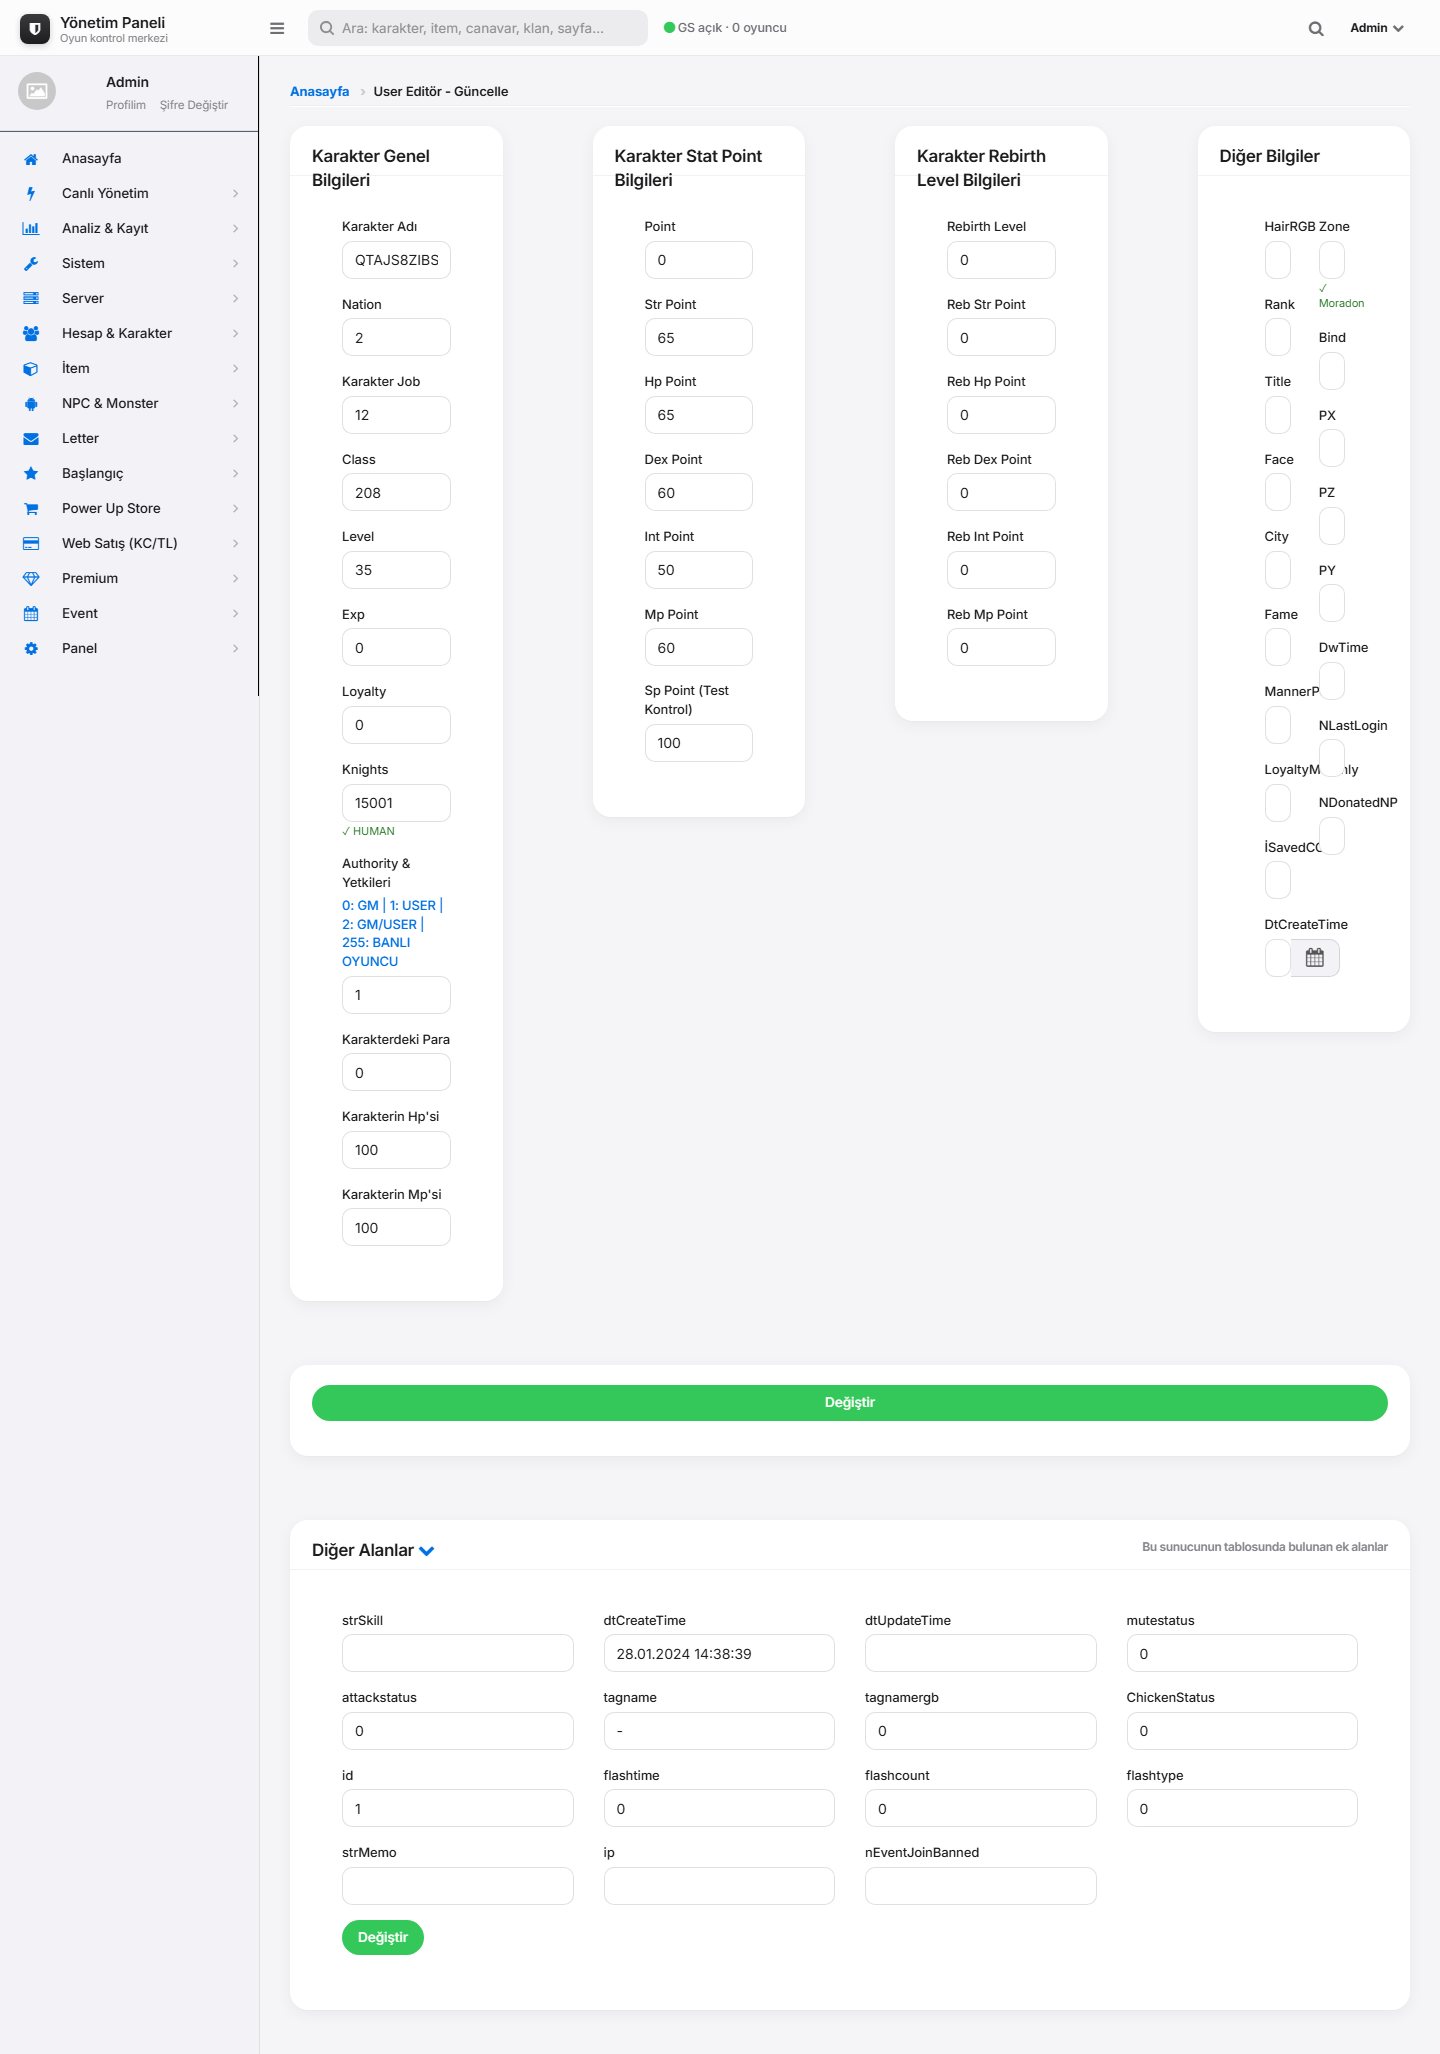This screenshot has width=1440, height=2054.
Task: Click the Karakter Adı input field
Action: pyautogui.click(x=396, y=260)
